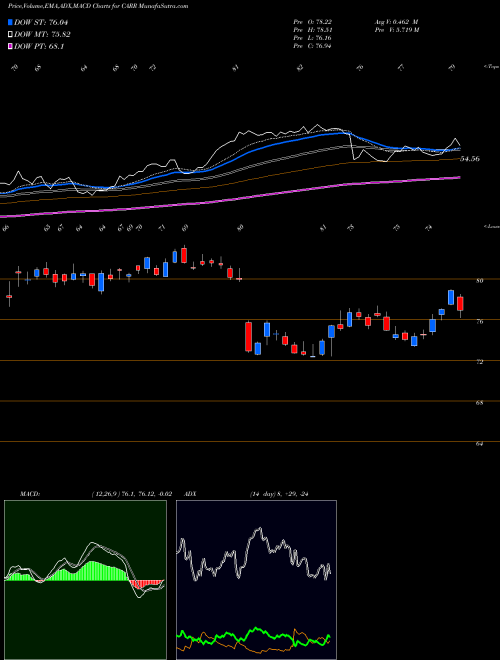Click the '<Lows' label beside the chart
500x660 pixels.
492,226
